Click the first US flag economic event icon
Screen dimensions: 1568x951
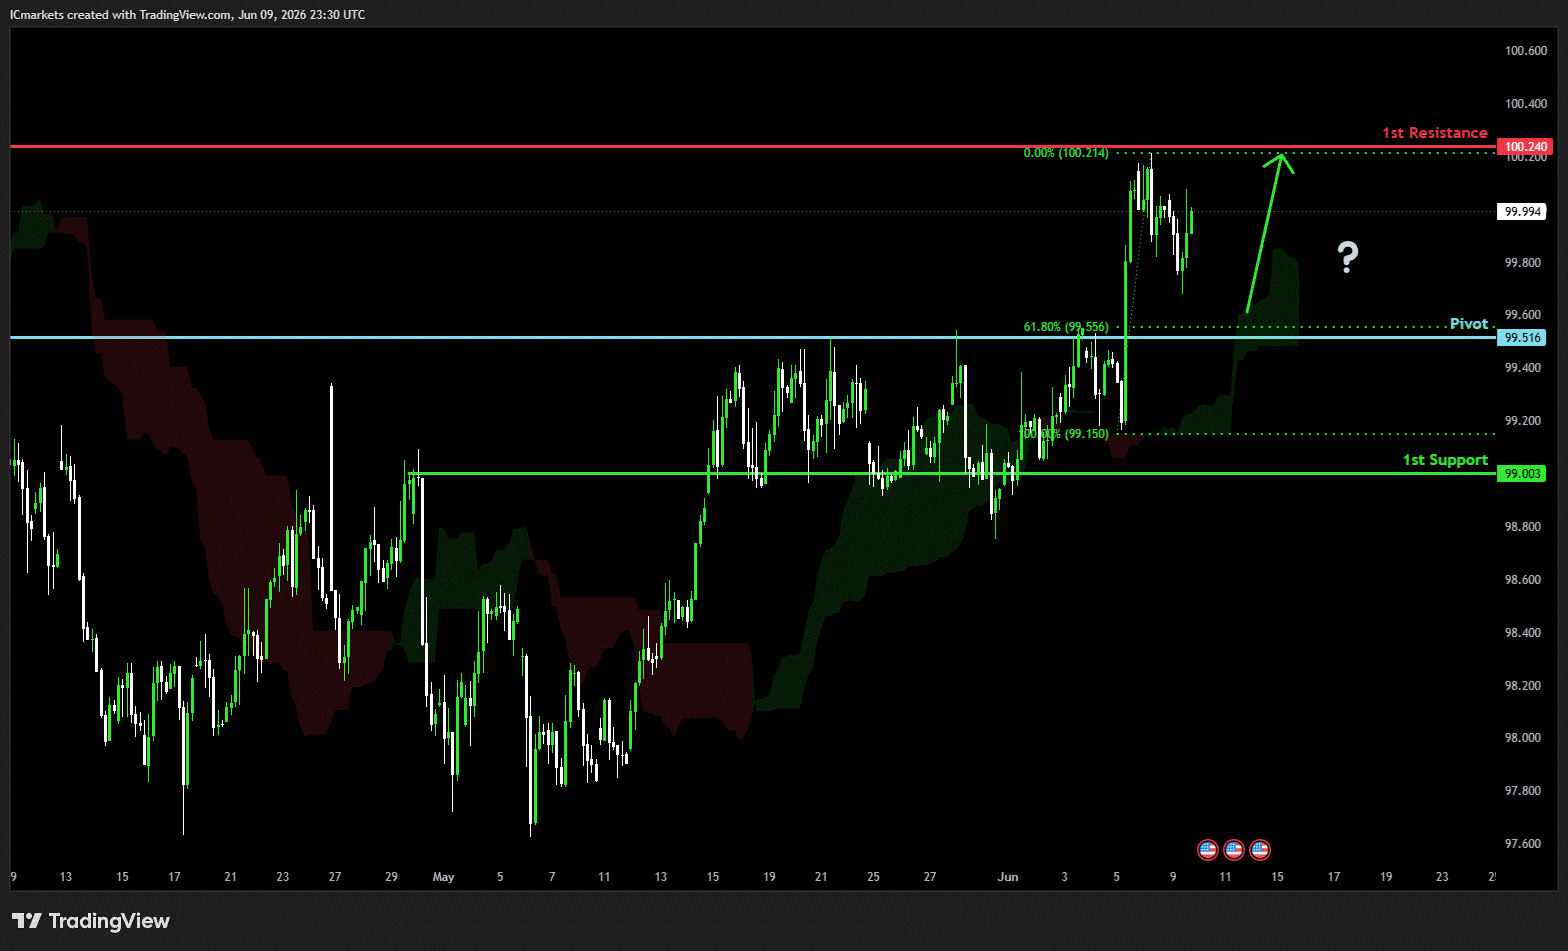click(1207, 850)
